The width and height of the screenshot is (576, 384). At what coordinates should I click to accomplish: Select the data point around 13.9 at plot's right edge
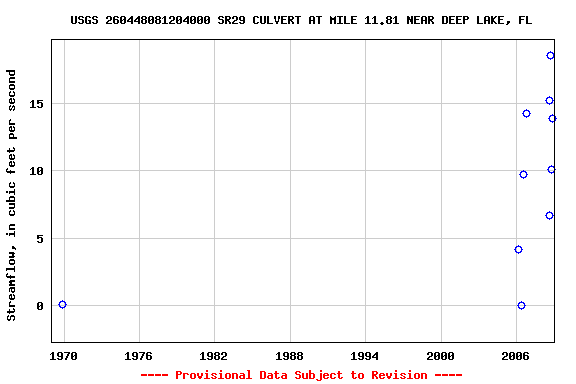[x=552, y=118]
